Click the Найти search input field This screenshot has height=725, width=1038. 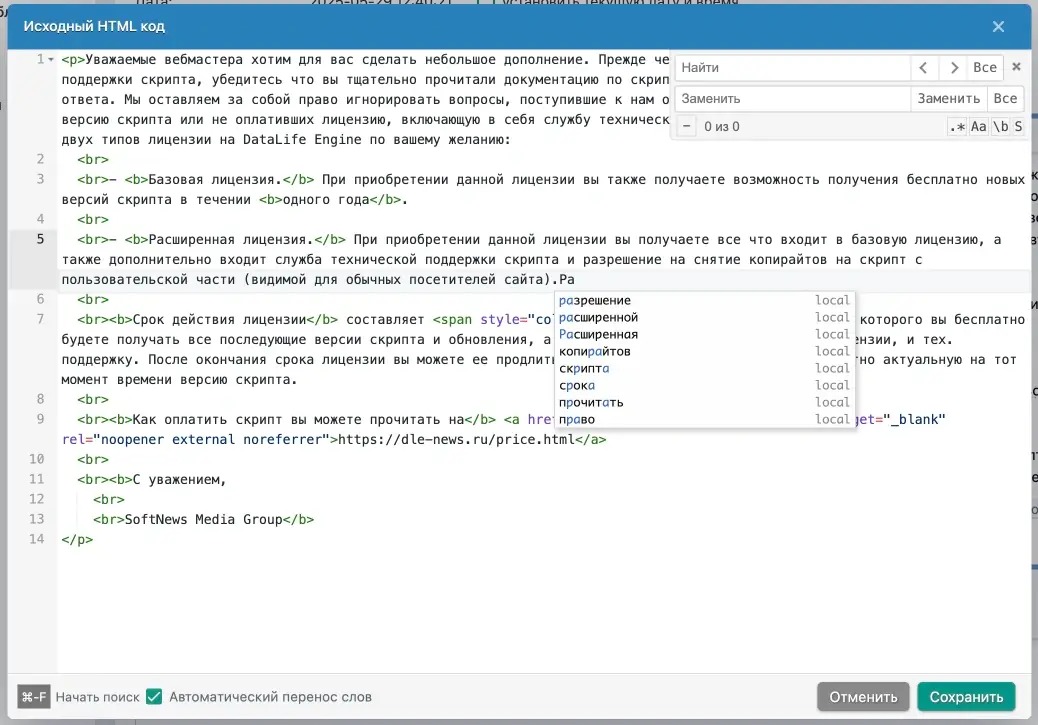(x=792, y=68)
